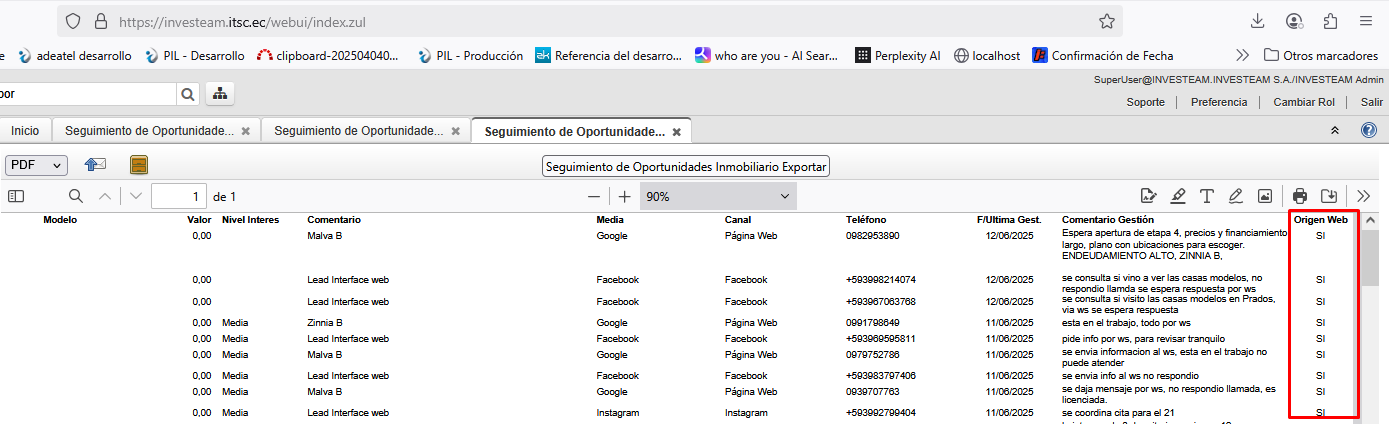Switch to the Inicio tab
1389x424 pixels.
[25, 131]
